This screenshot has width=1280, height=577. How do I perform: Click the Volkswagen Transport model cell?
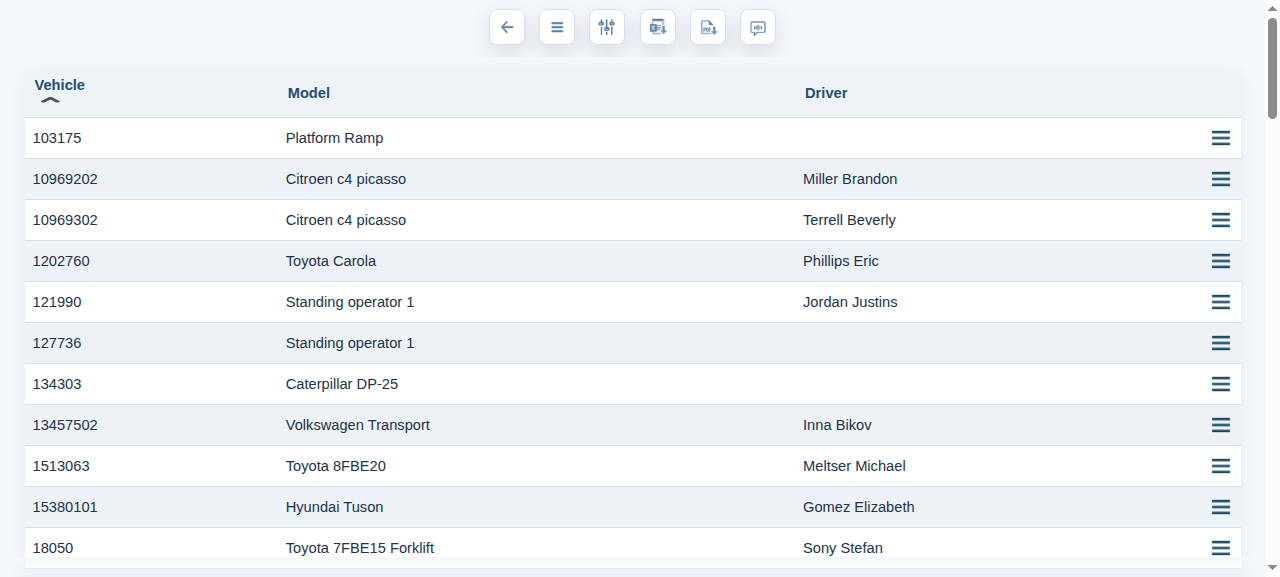coord(358,425)
